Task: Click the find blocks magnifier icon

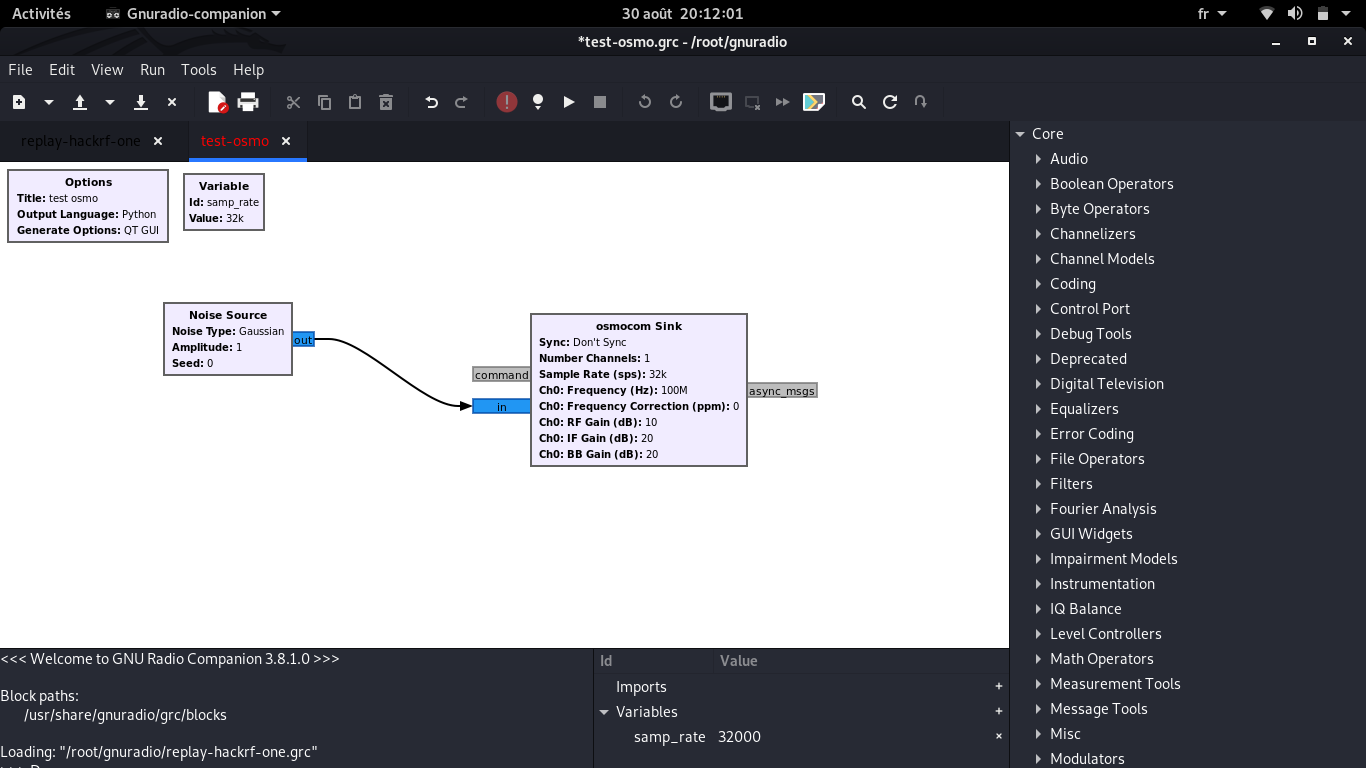Action: [x=858, y=102]
